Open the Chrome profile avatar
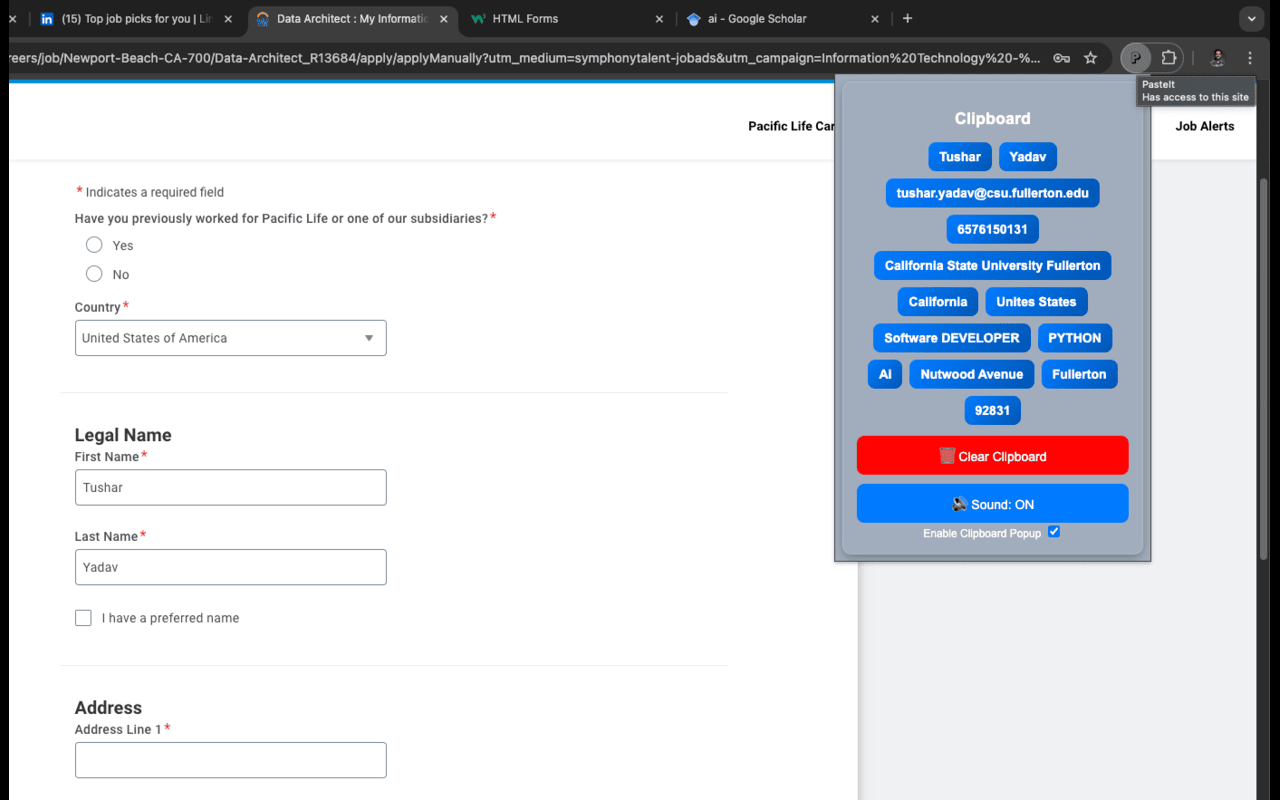Screen dimensions: 1280x800 pos(1217,58)
